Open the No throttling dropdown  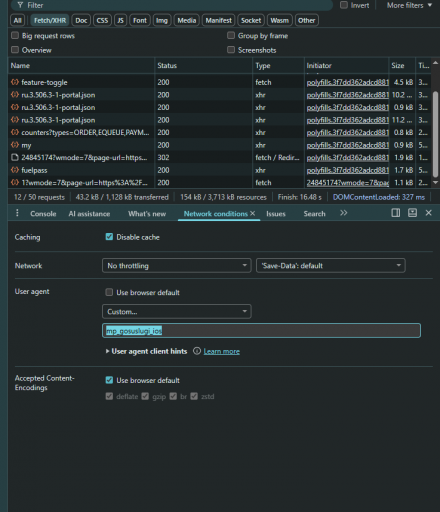(x=176, y=266)
